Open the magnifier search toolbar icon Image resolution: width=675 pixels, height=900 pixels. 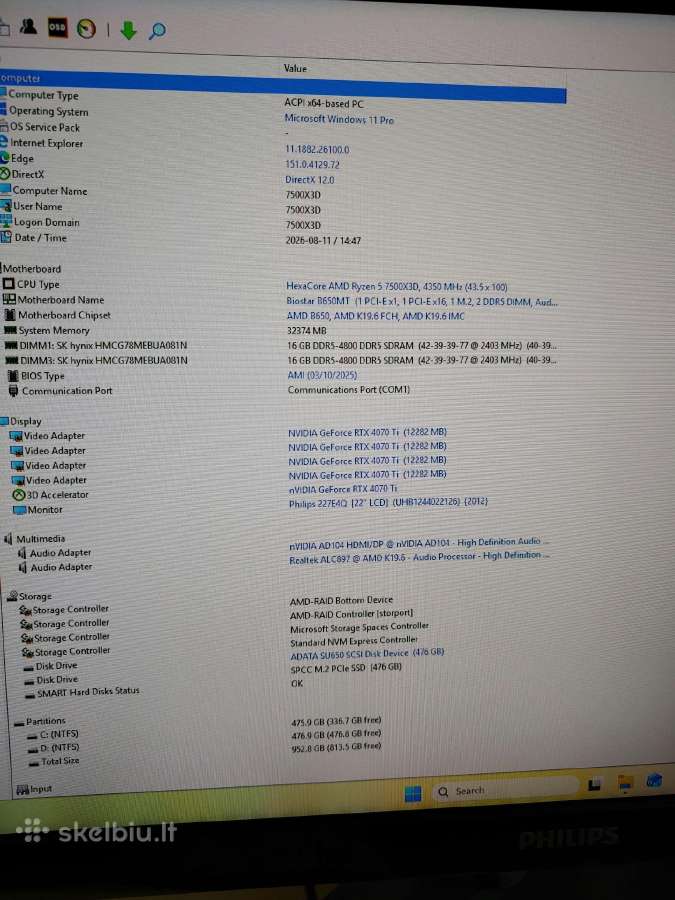click(x=157, y=31)
